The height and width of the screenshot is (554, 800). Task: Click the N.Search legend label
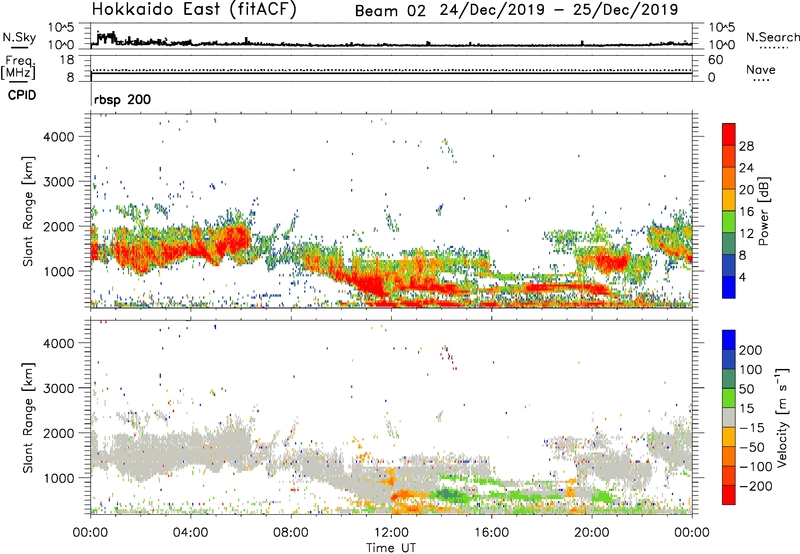coord(772,37)
